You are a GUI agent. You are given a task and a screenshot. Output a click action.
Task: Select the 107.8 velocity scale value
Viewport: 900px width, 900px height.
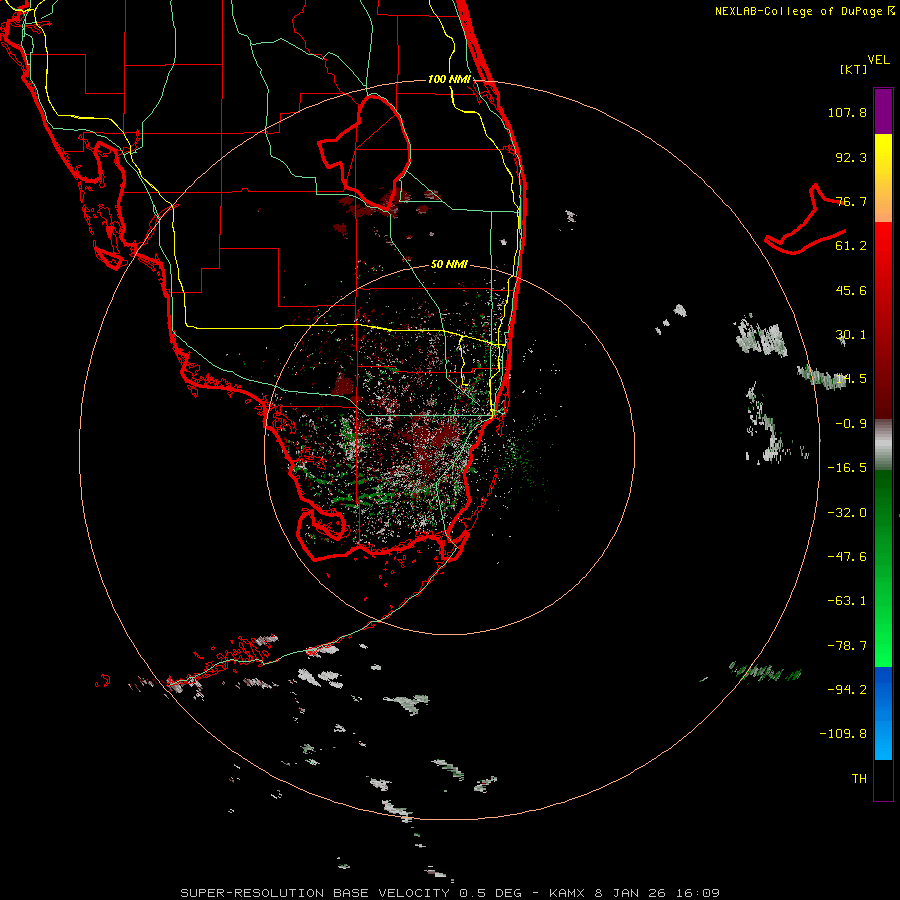[847, 112]
